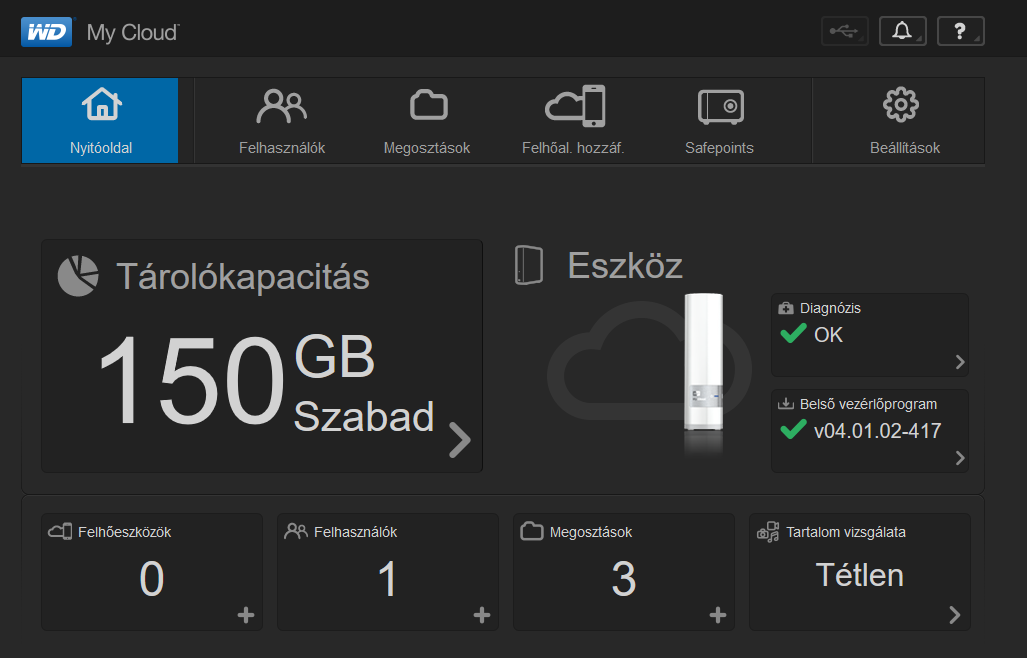Open the Felhasználók tab

click(282, 120)
